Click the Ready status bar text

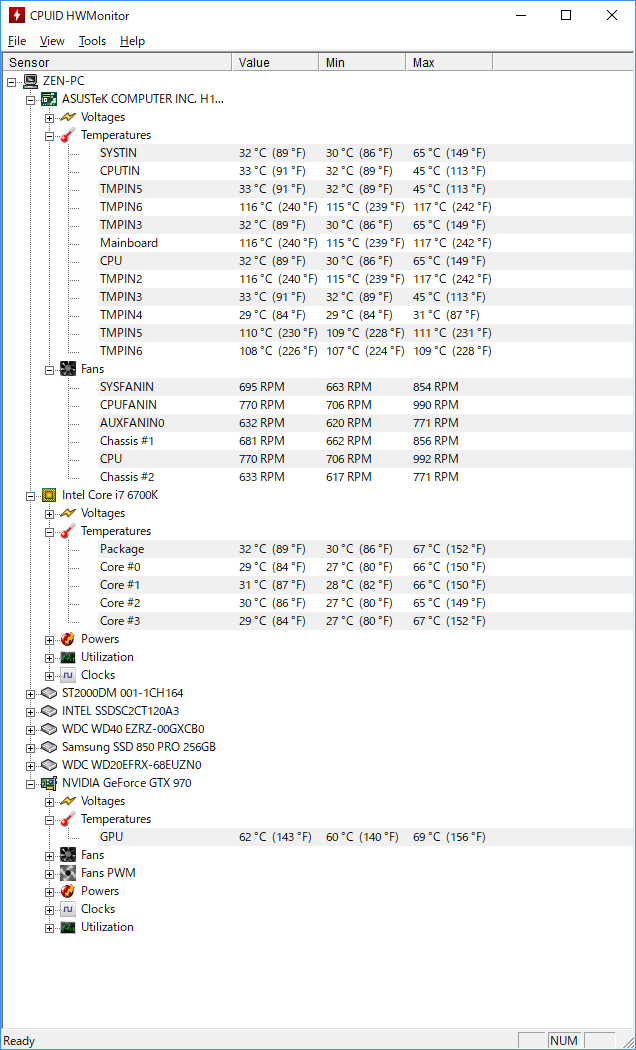click(x=19, y=1041)
